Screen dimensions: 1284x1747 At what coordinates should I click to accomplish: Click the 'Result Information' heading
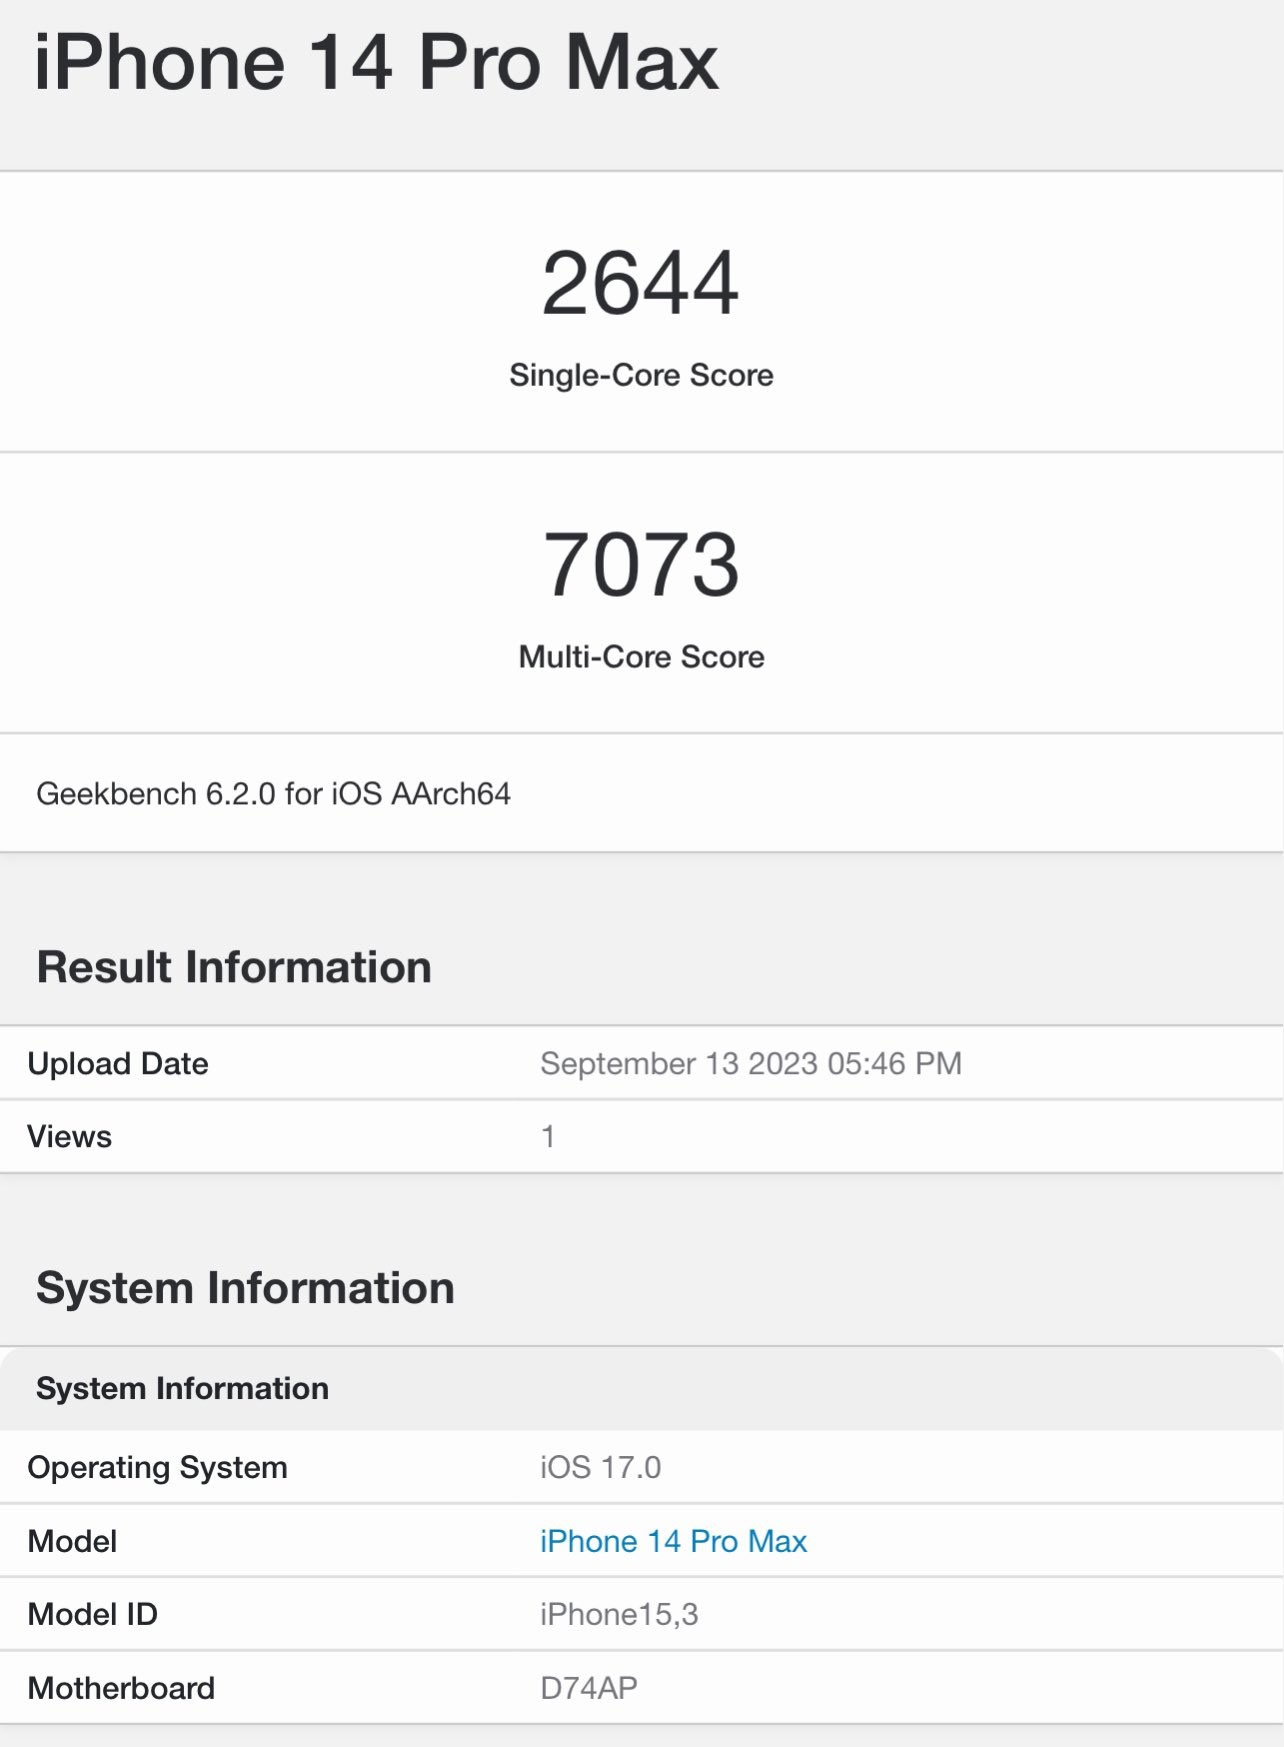click(234, 967)
